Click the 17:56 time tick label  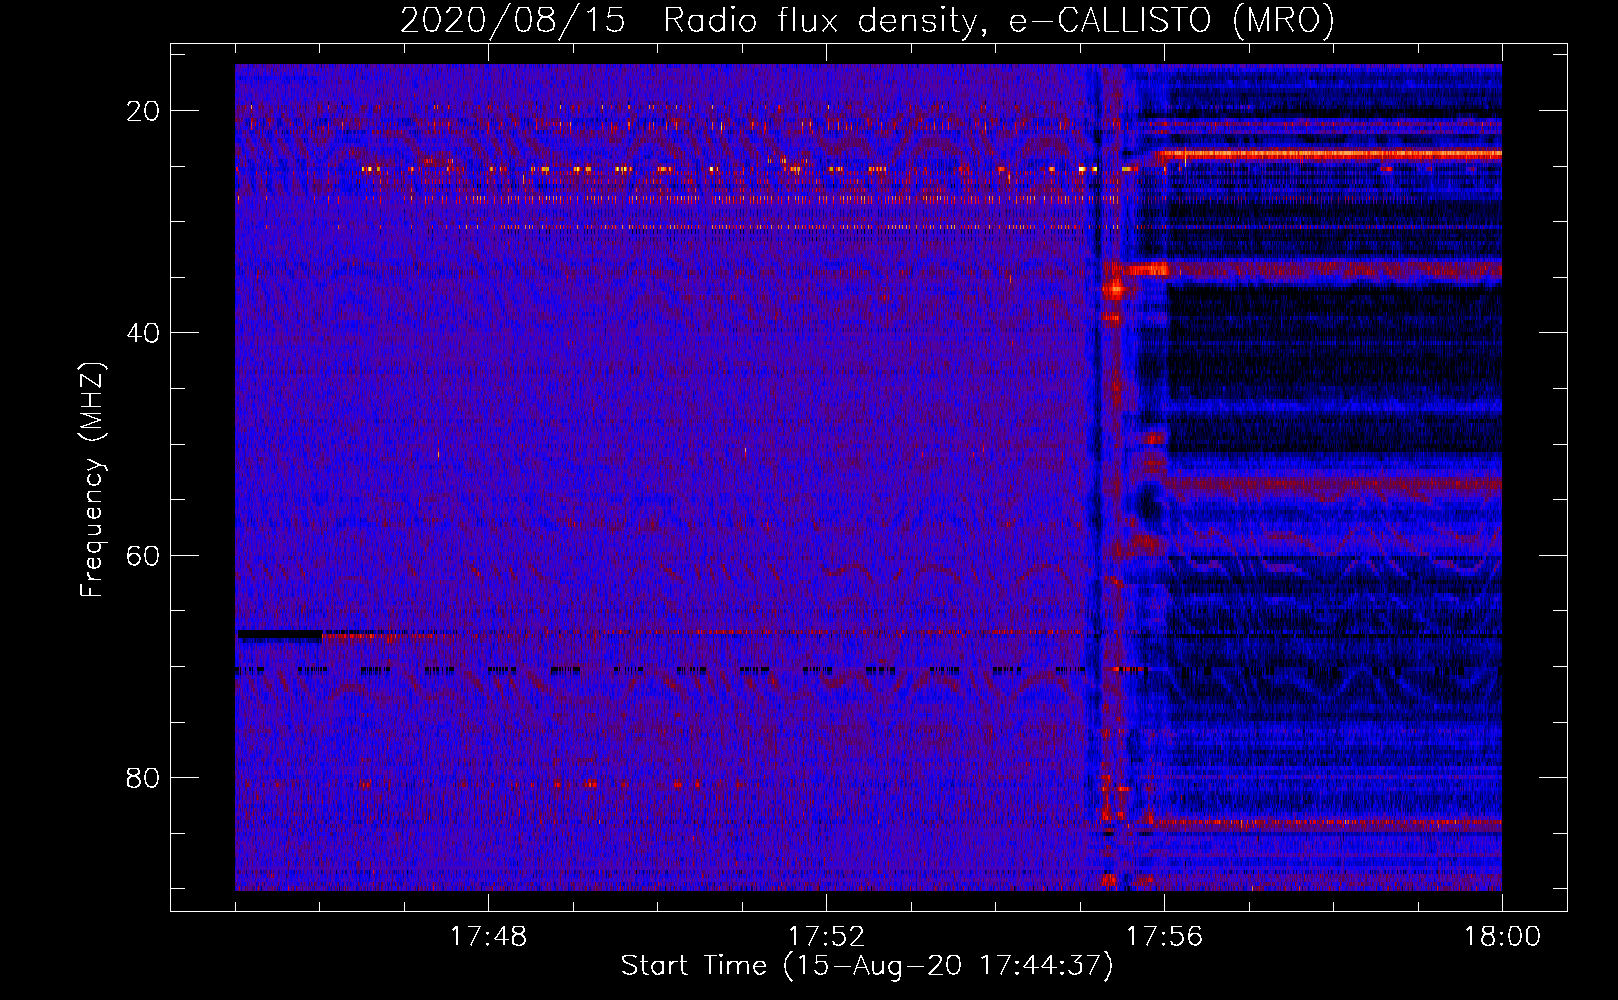click(x=1164, y=936)
